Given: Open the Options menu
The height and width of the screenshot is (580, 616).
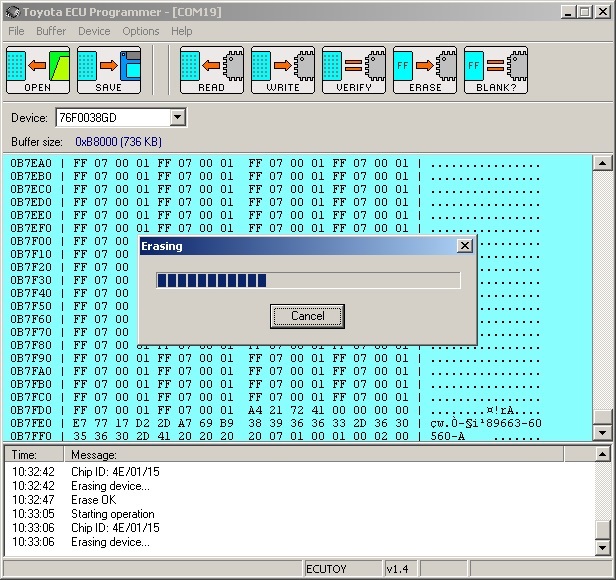Looking at the screenshot, I should (141, 31).
